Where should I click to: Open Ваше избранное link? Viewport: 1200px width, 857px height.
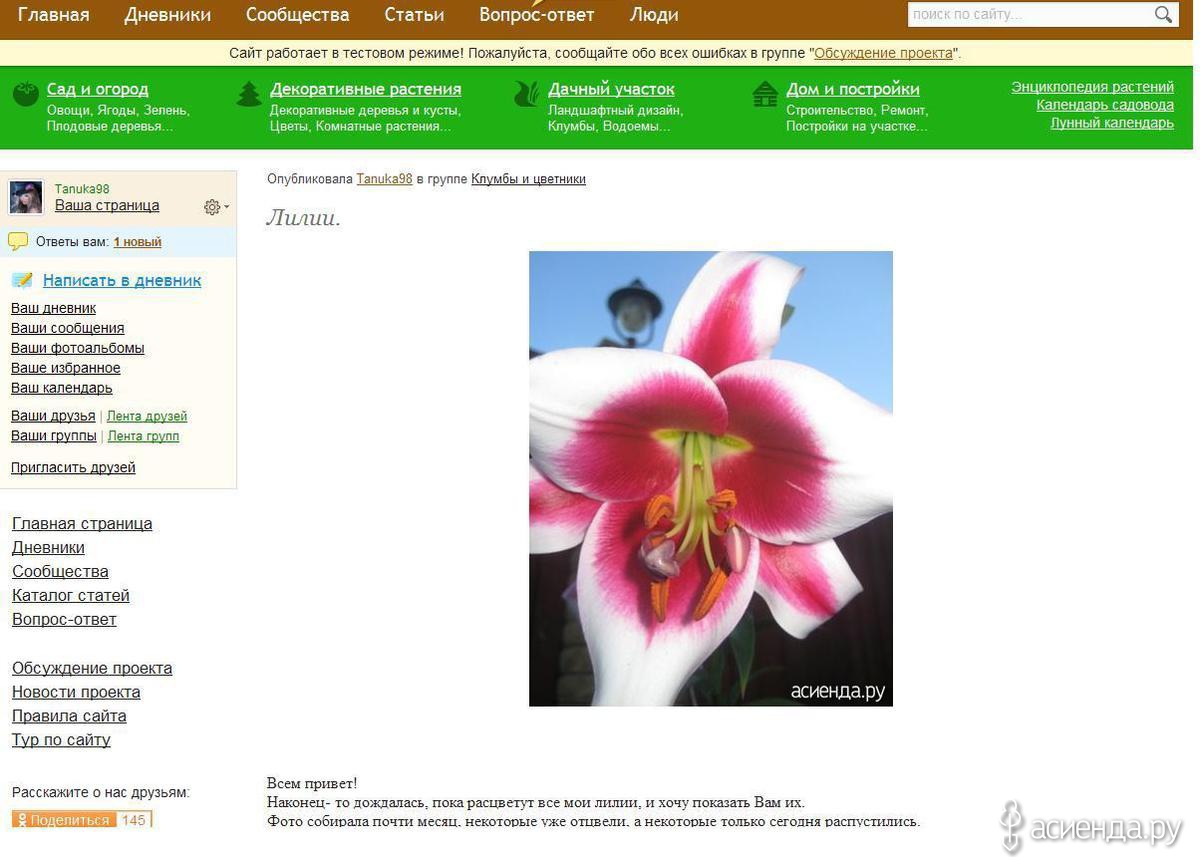[66, 368]
